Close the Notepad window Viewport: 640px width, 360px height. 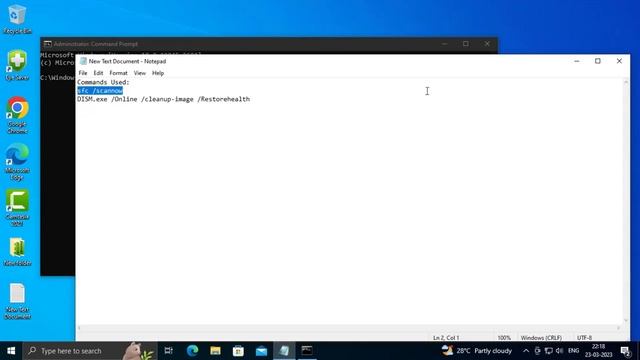pyautogui.click(x=619, y=61)
